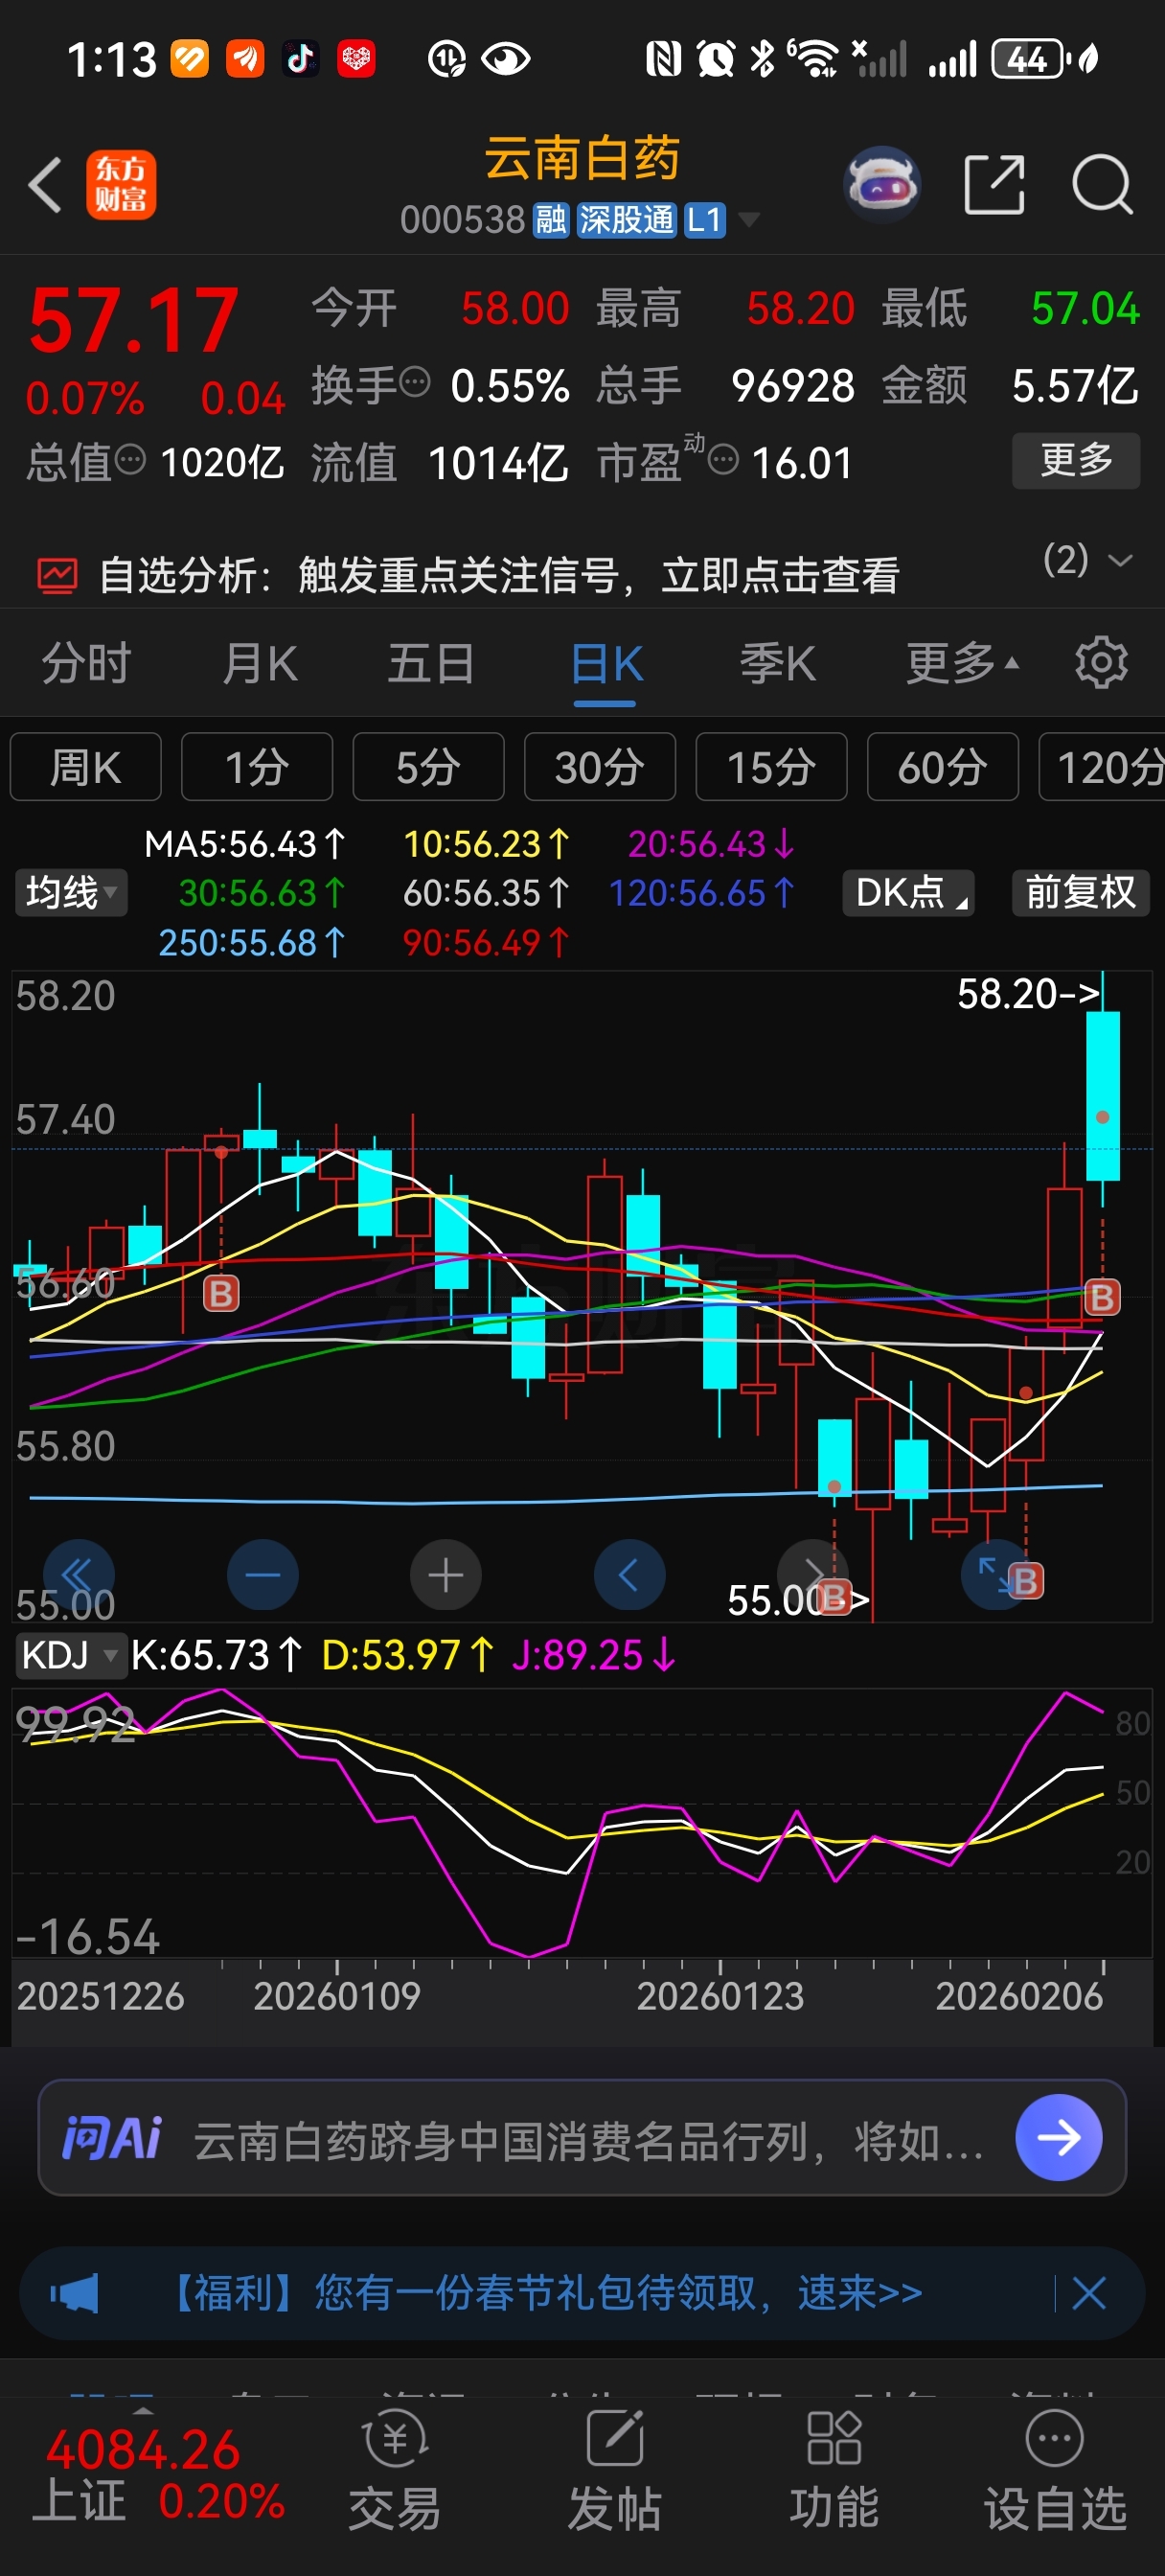The width and height of the screenshot is (1165, 2576).
Task: Tap the back arrow icon
Action: 46,185
